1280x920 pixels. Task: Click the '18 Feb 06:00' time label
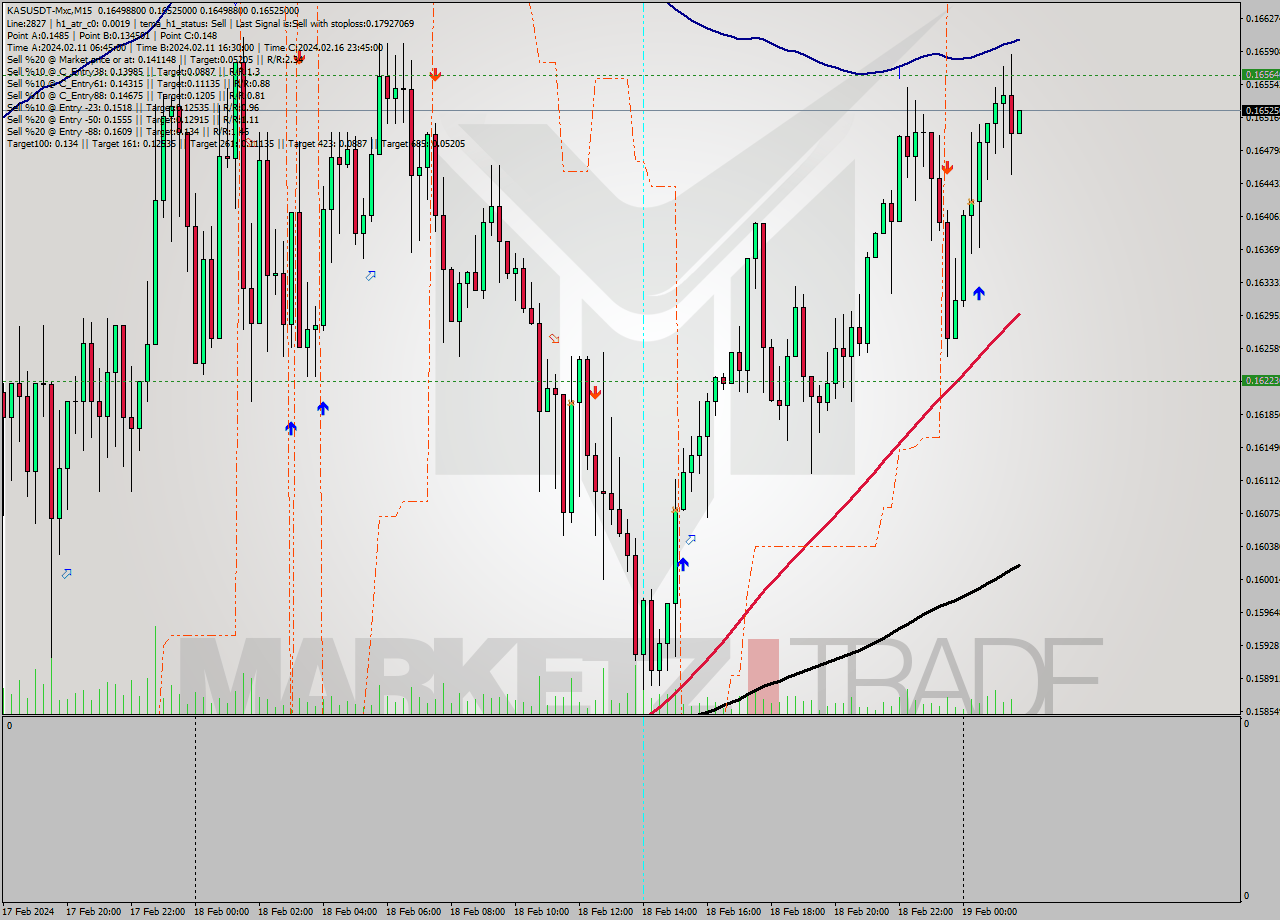413,911
